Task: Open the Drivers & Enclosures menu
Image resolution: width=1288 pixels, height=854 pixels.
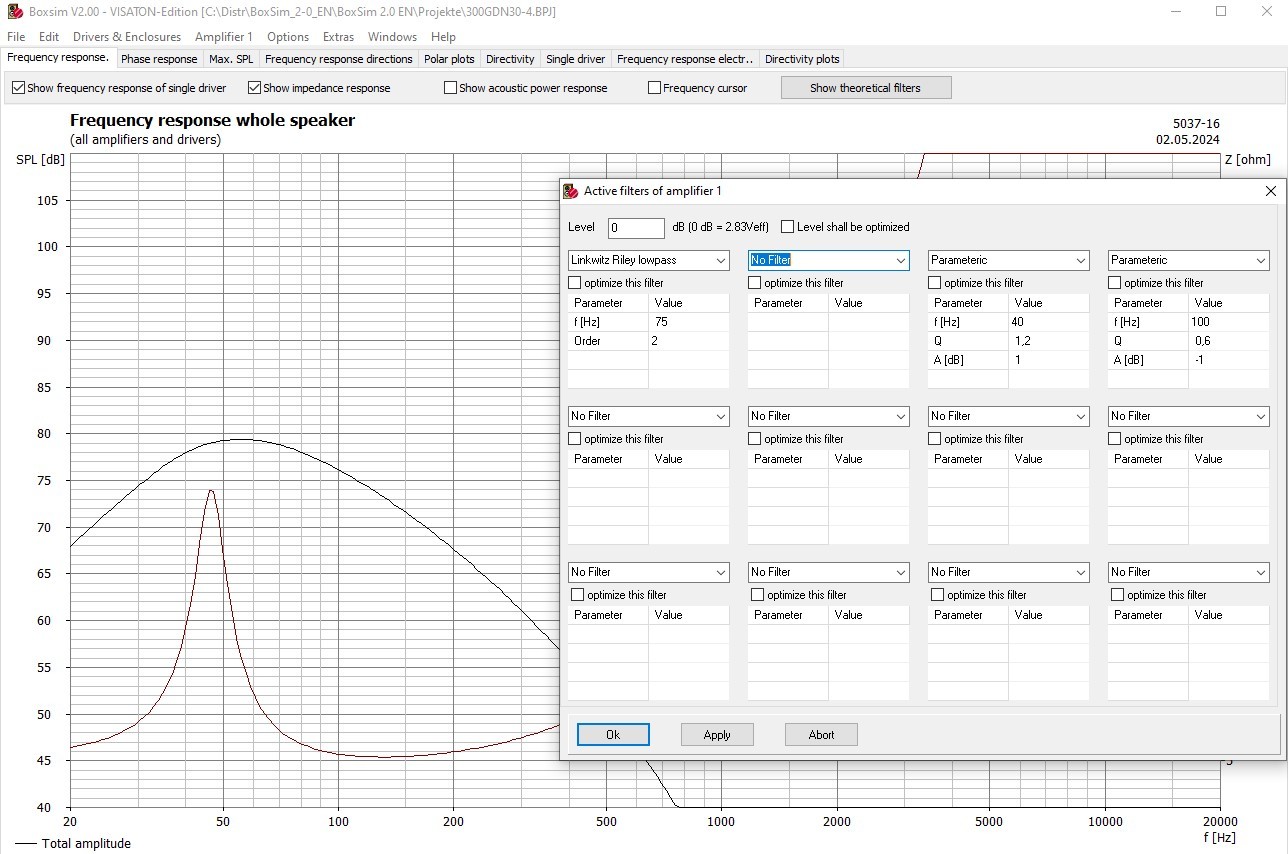Action: (127, 37)
